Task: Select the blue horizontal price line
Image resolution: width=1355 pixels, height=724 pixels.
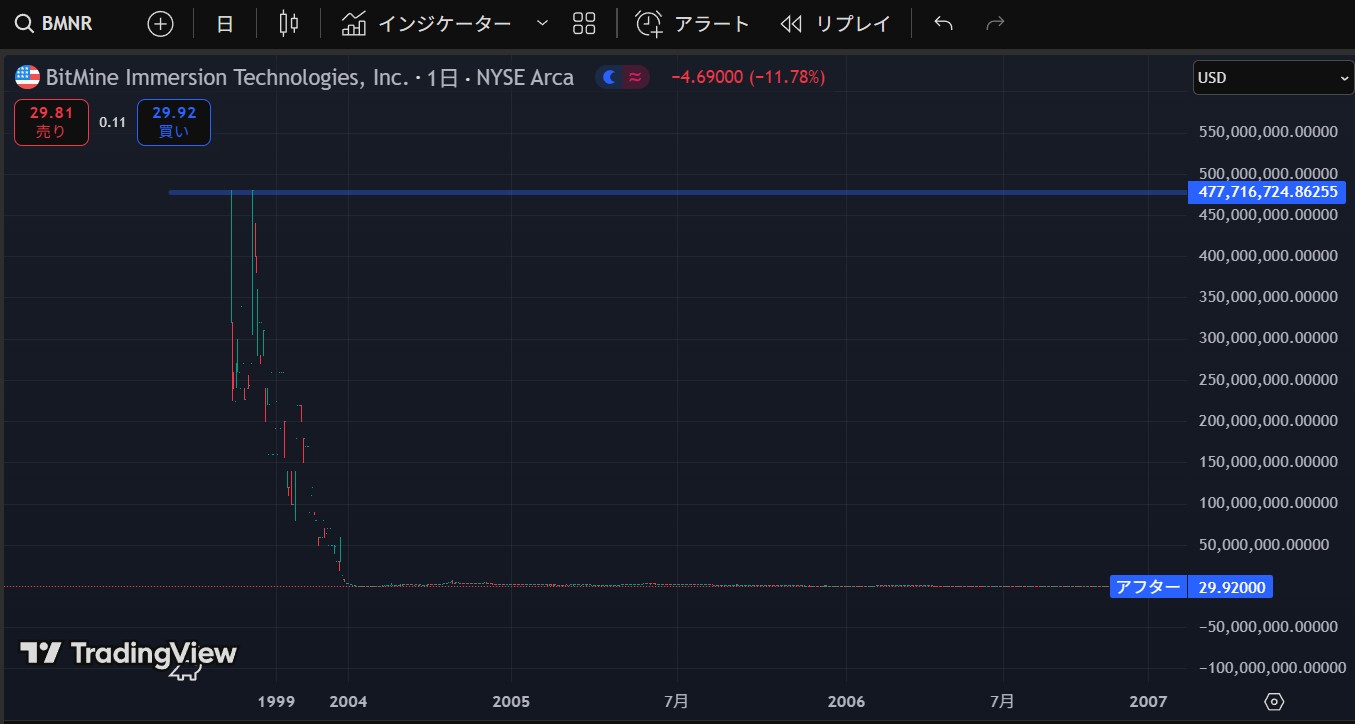Action: [x=677, y=192]
